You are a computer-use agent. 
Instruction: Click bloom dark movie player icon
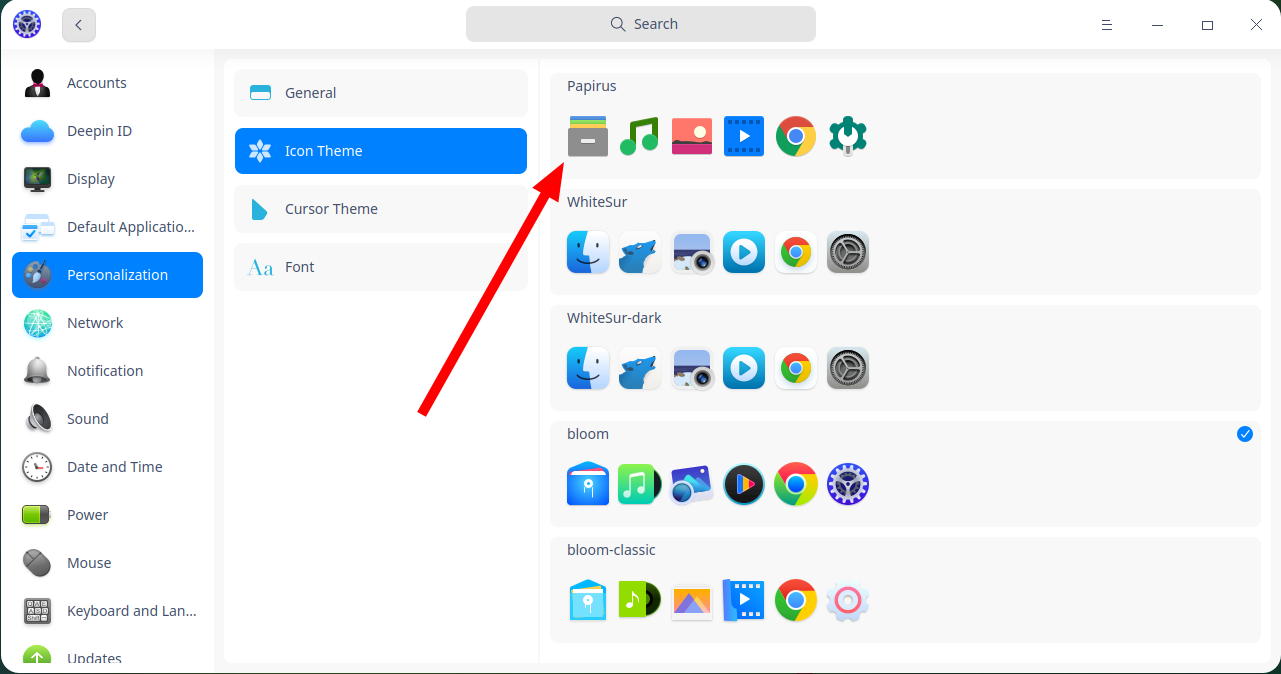click(744, 484)
